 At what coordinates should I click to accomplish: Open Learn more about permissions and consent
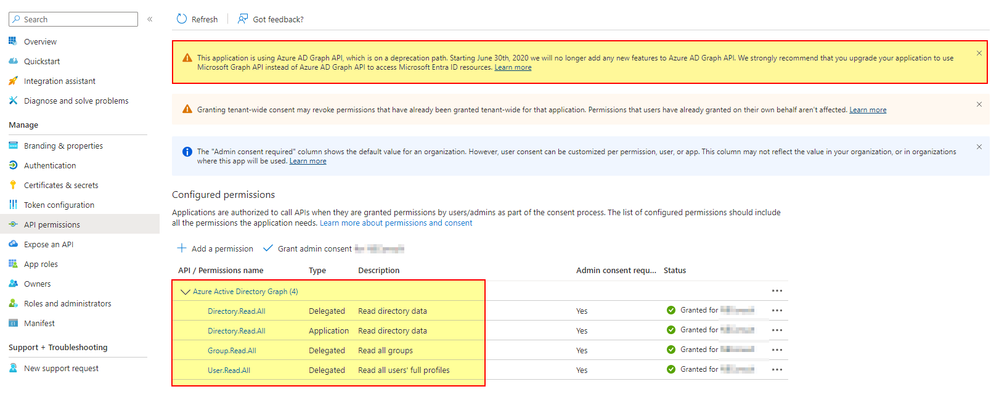[x=396, y=223]
